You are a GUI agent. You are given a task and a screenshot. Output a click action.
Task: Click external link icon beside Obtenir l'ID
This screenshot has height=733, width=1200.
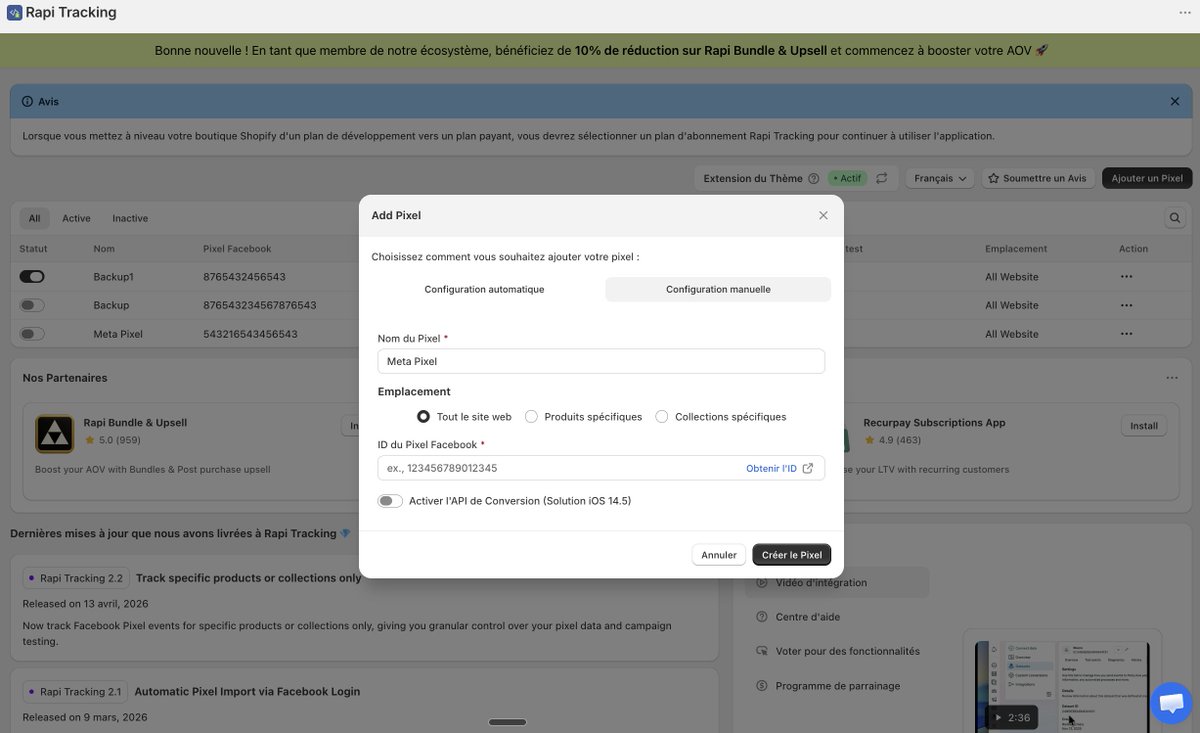click(808, 468)
